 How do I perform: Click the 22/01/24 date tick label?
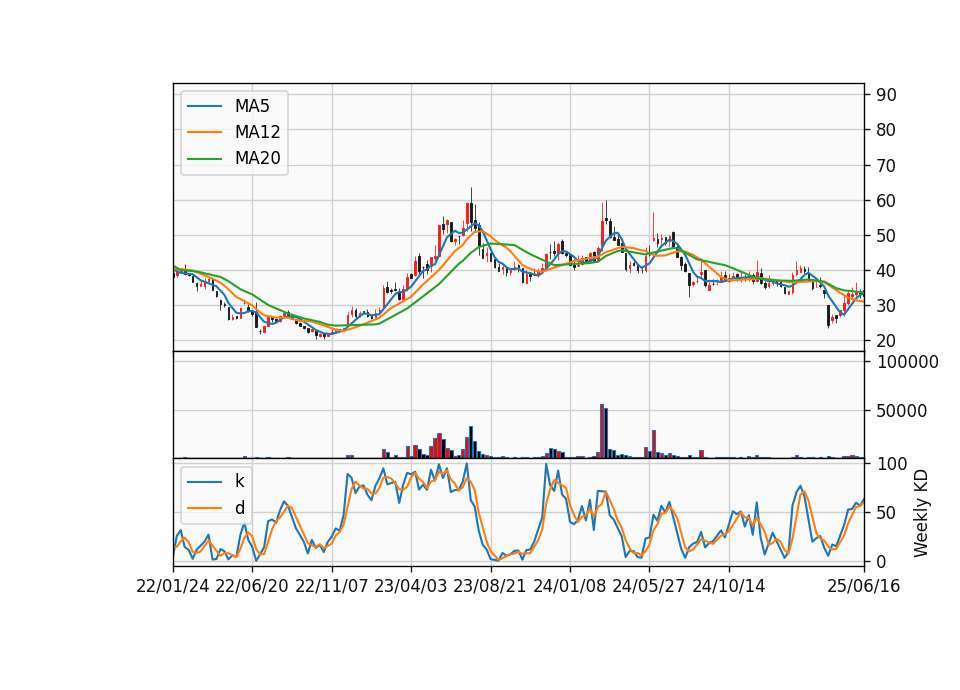tap(173, 586)
